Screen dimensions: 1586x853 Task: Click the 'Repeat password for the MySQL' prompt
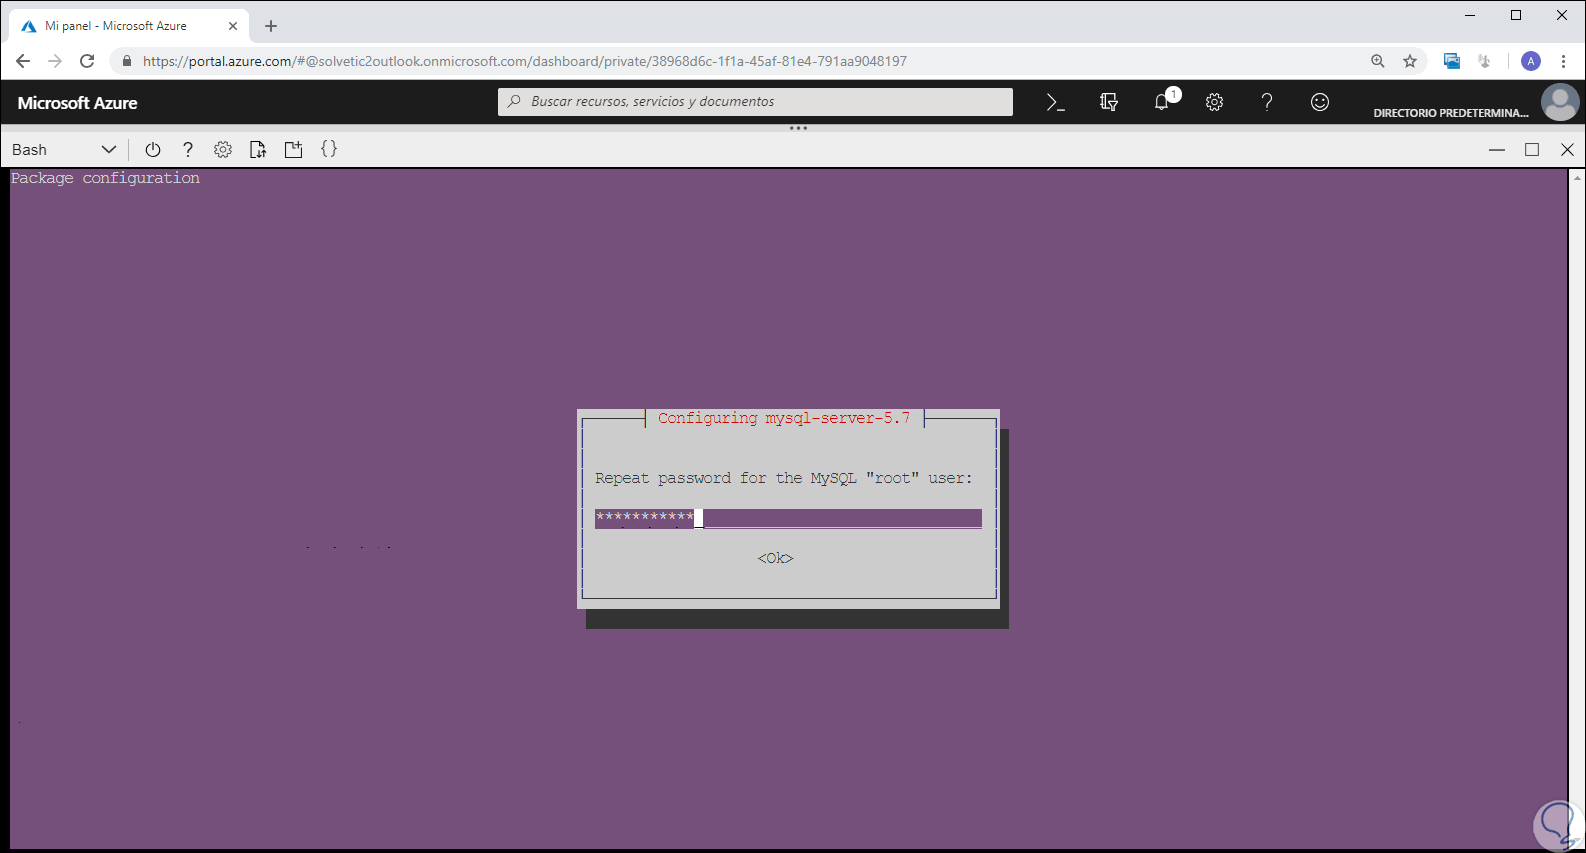(x=784, y=478)
